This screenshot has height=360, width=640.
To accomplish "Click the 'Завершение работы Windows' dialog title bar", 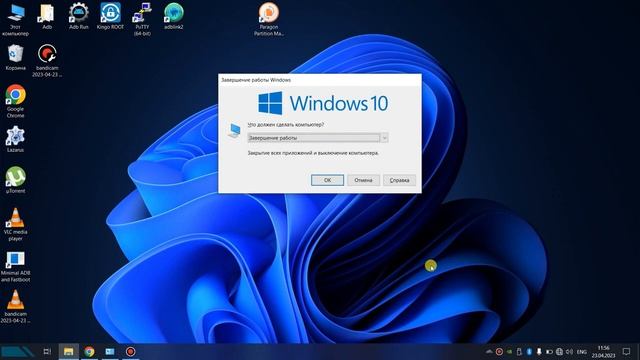I will point(320,80).
